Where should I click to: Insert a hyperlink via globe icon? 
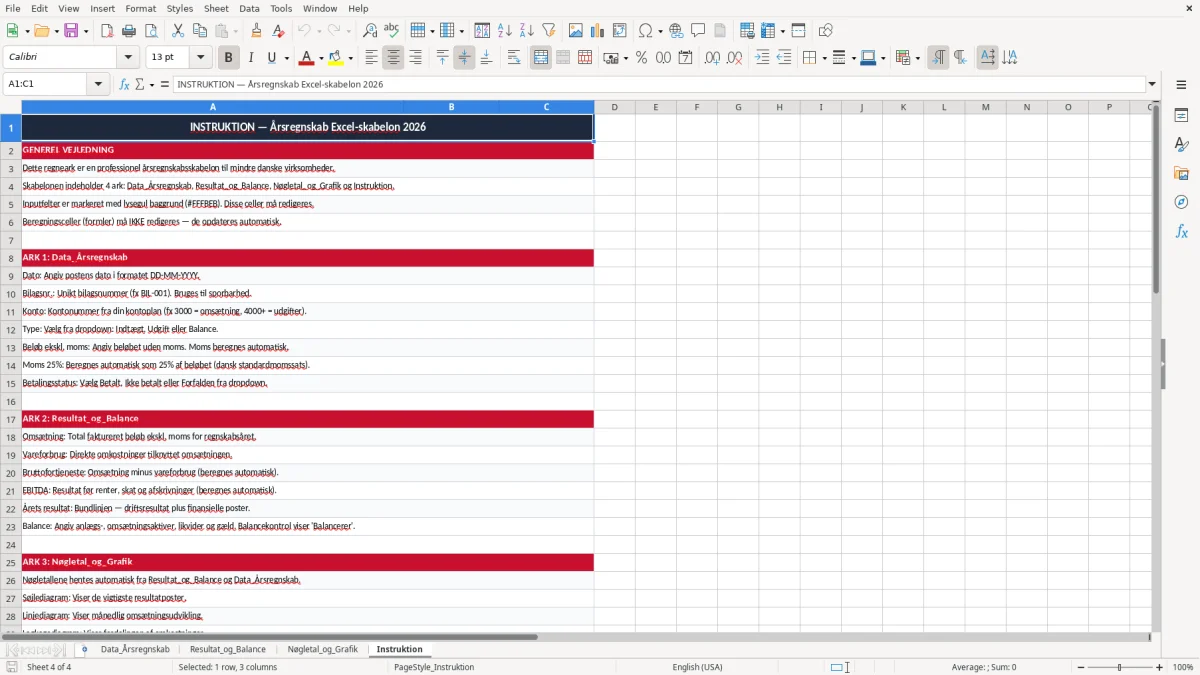click(x=676, y=31)
